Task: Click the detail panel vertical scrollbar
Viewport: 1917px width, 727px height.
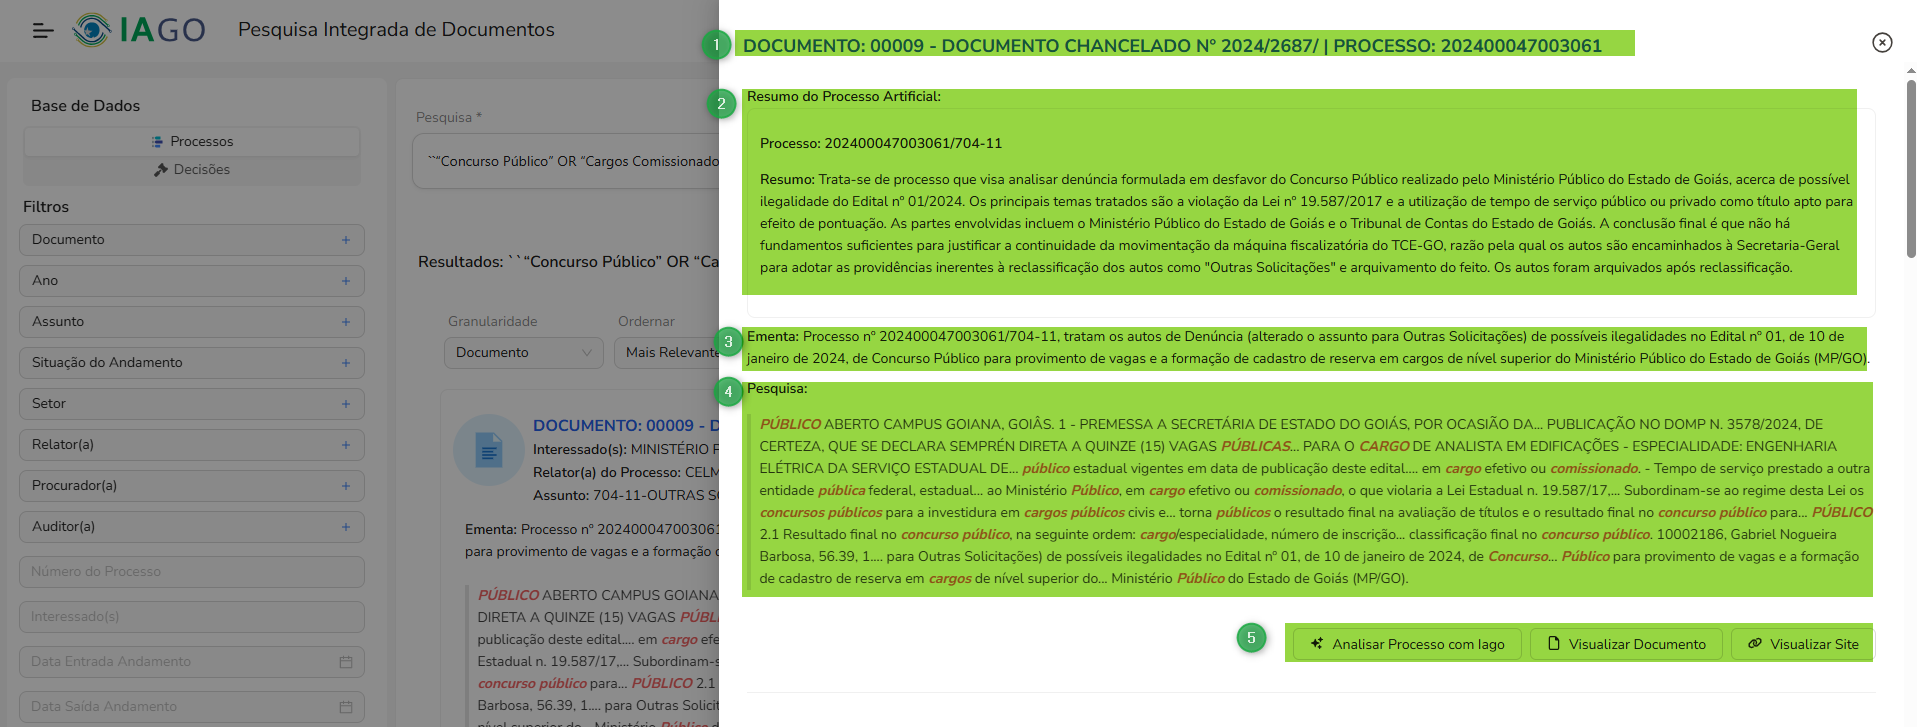Action: [x=1910, y=170]
